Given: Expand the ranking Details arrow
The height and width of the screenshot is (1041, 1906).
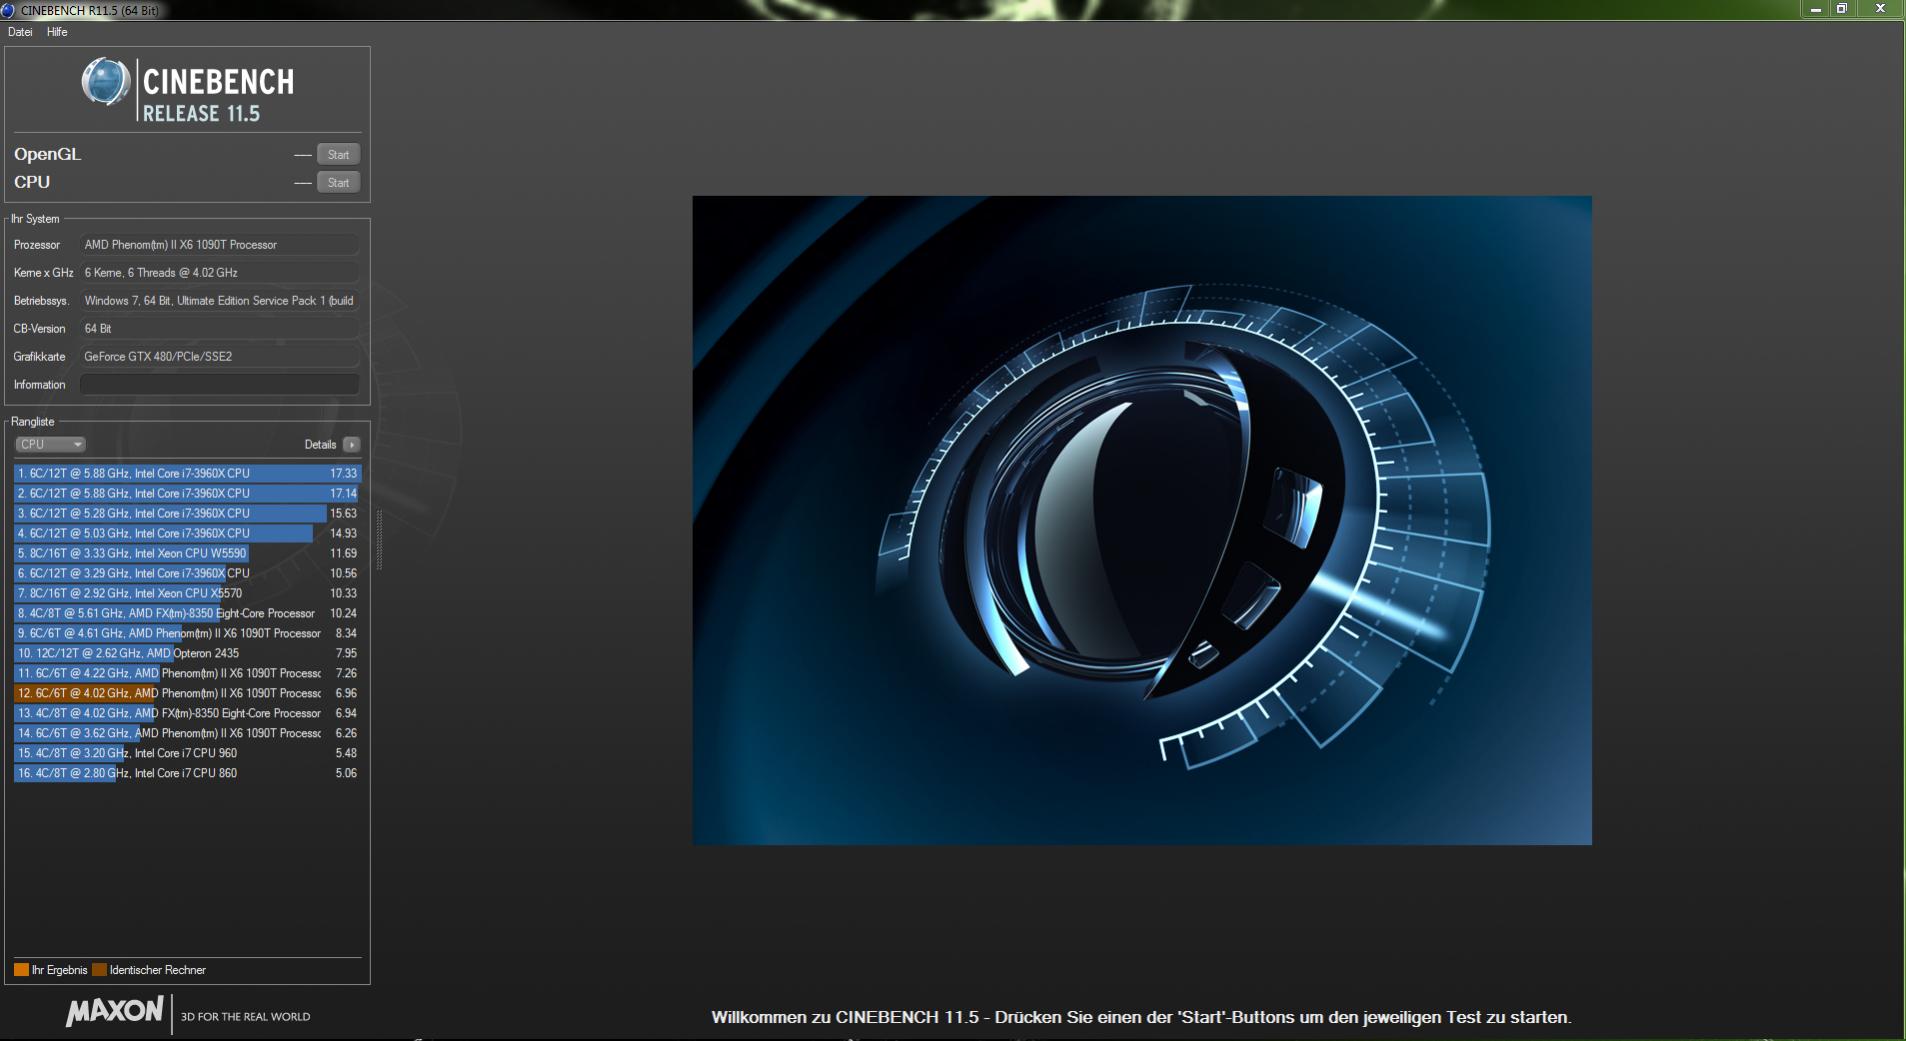Looking at the screenshot, I should tap(351, 444).
